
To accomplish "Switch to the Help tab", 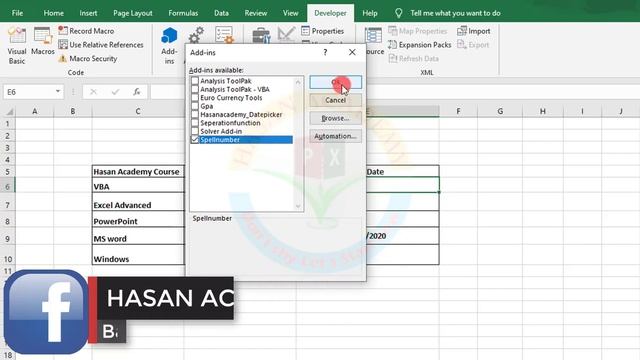I will point(369,13).
